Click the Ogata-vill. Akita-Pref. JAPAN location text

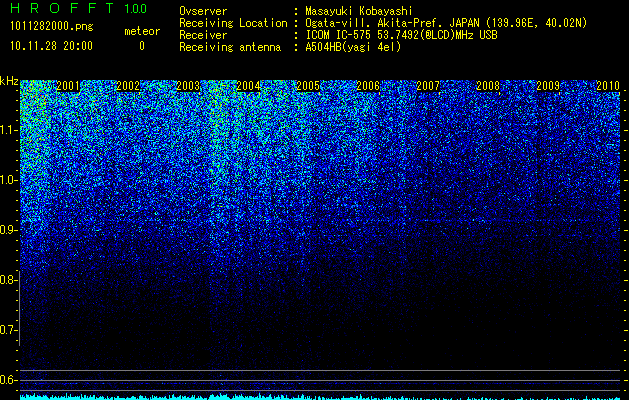446,23
